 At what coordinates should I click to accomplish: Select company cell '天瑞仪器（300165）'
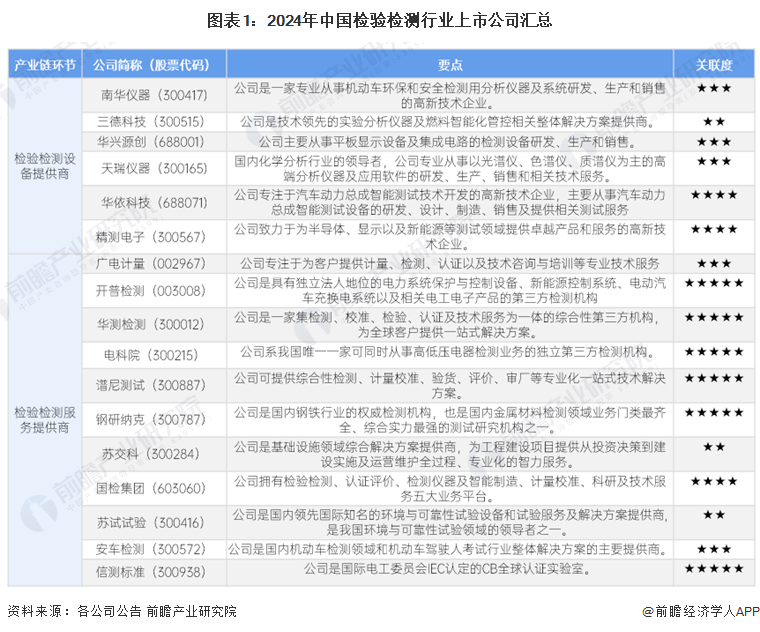[154, 168]
